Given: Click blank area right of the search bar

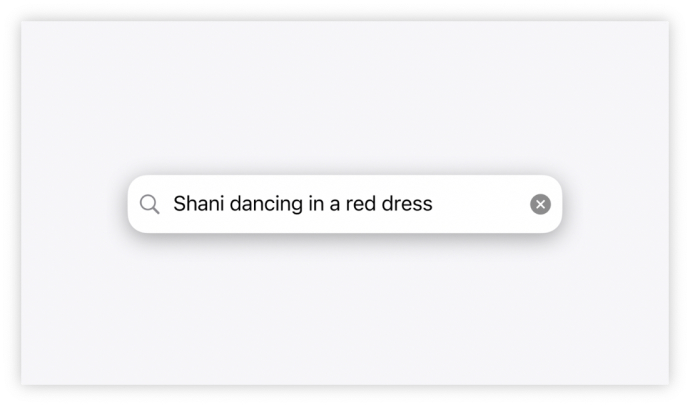Looking at the screenshot, I should click(615, 204).
